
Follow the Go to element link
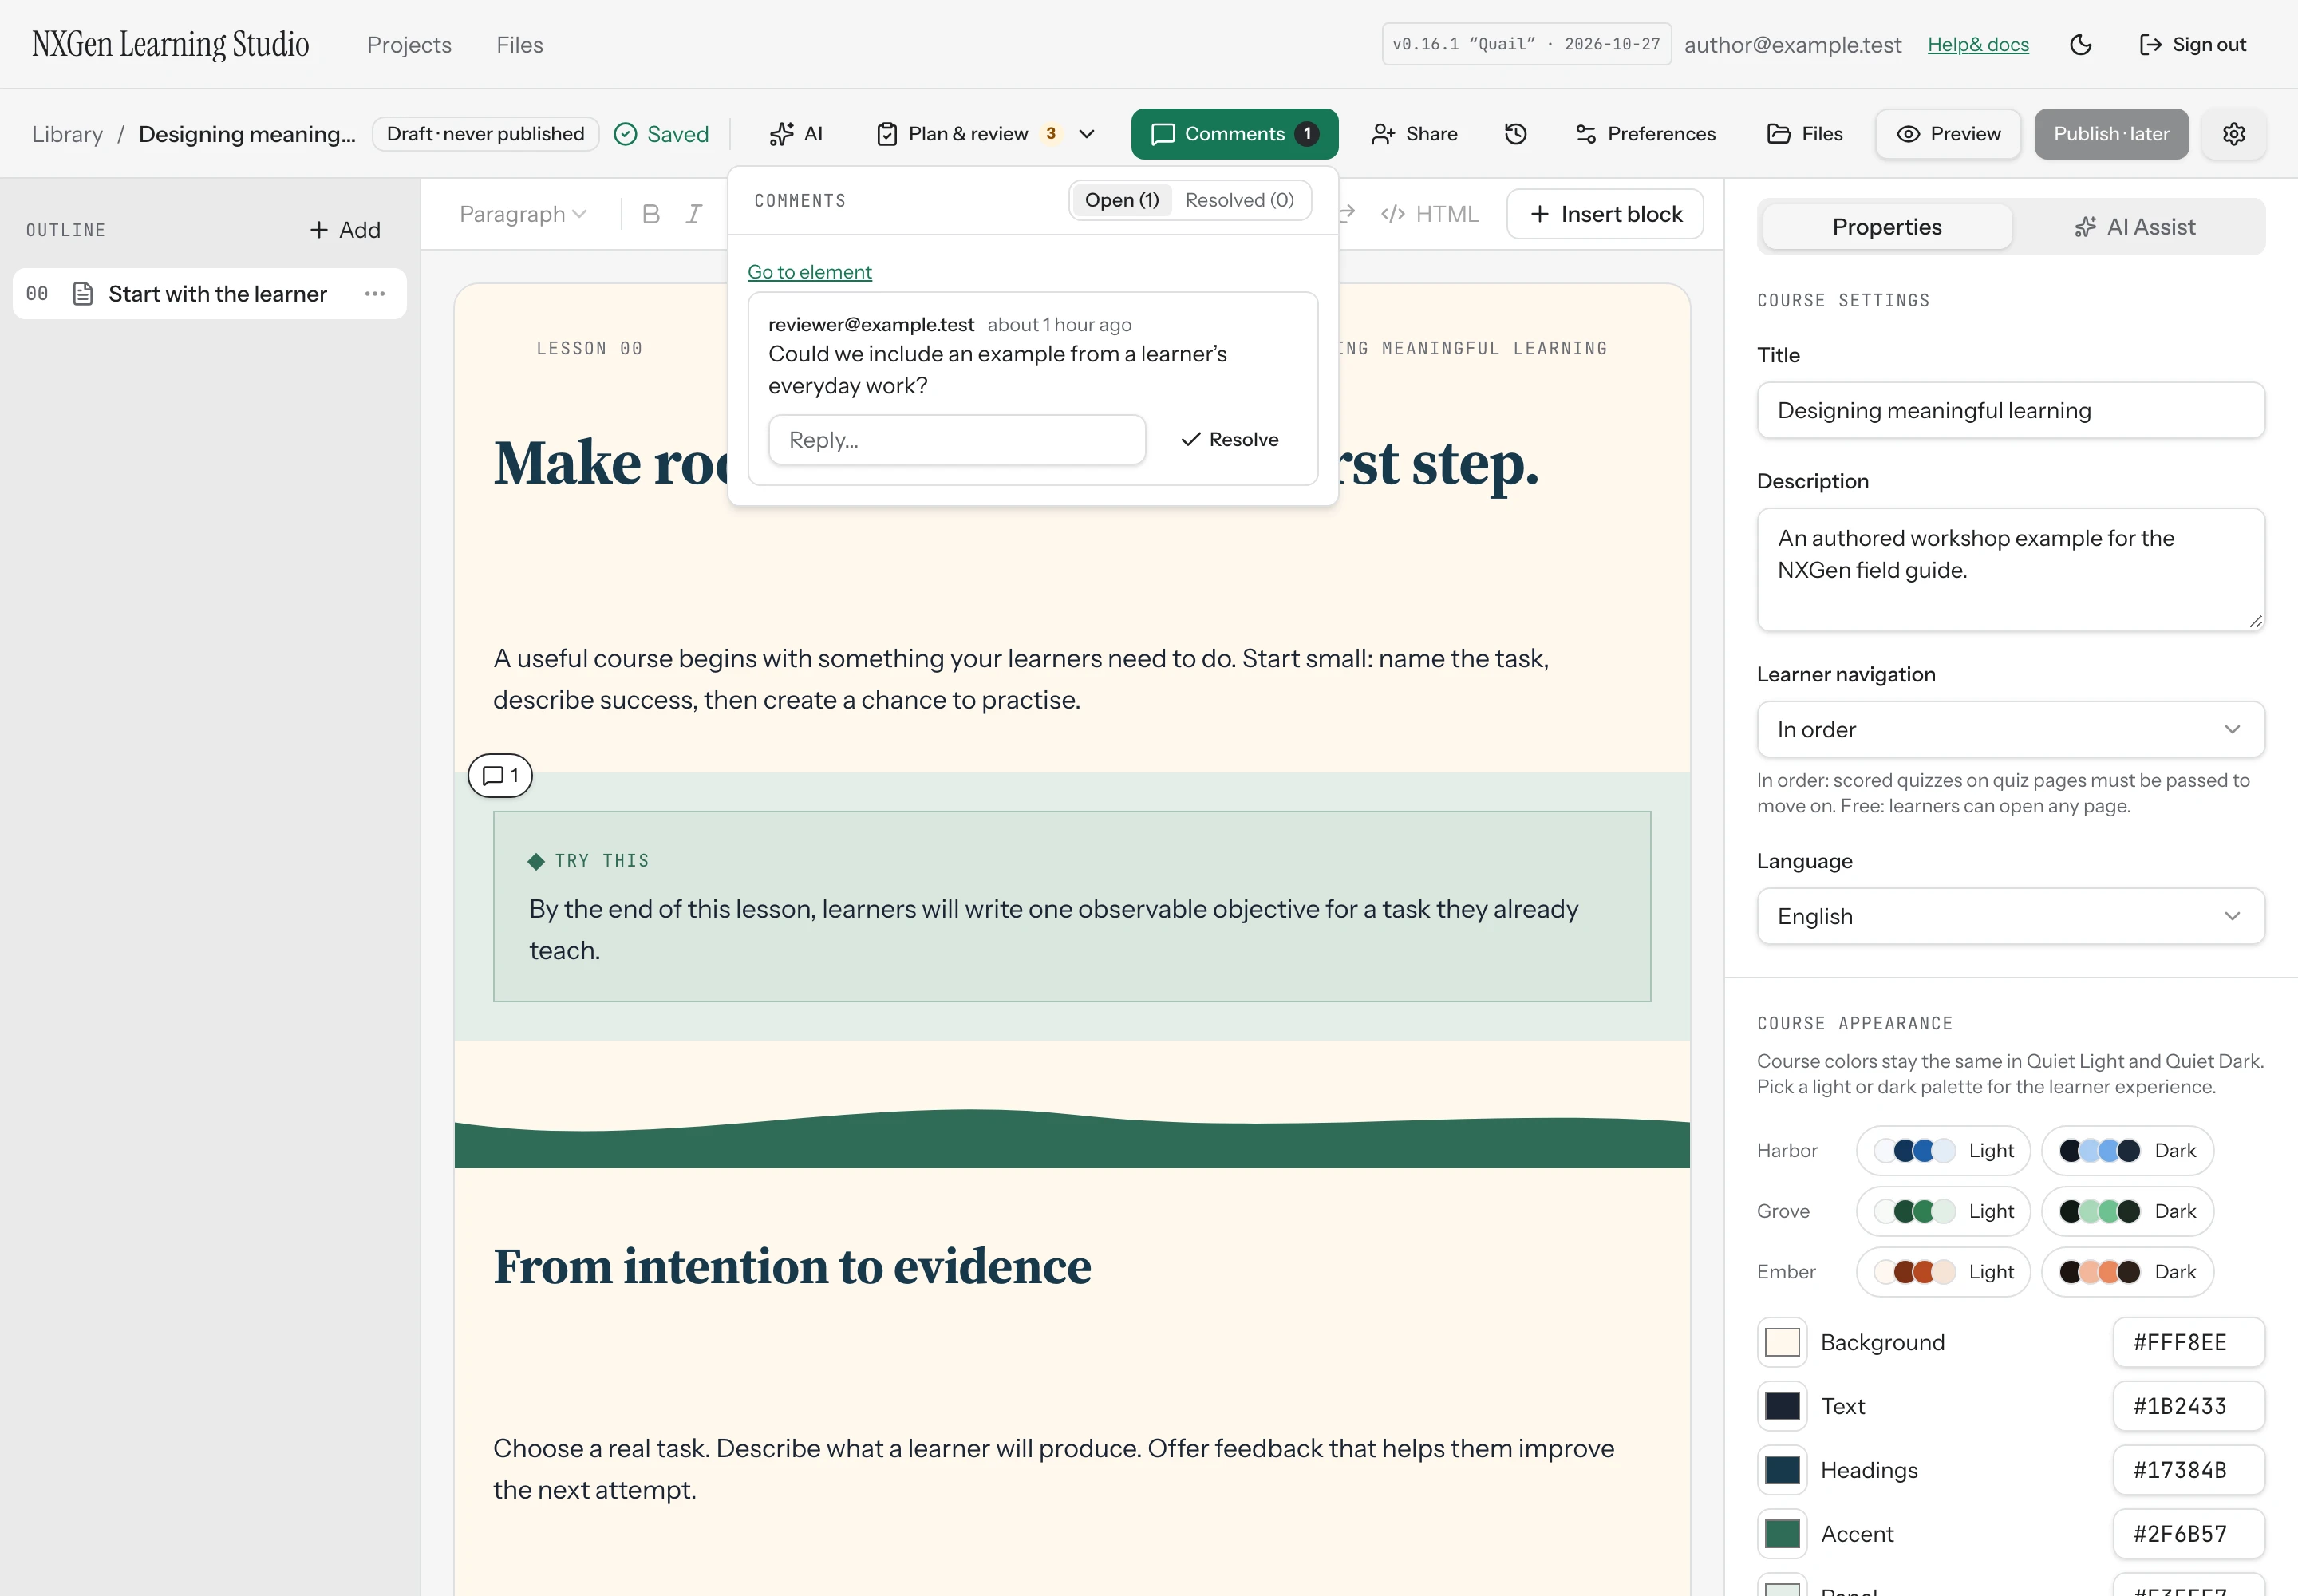(x=809, y=272)
